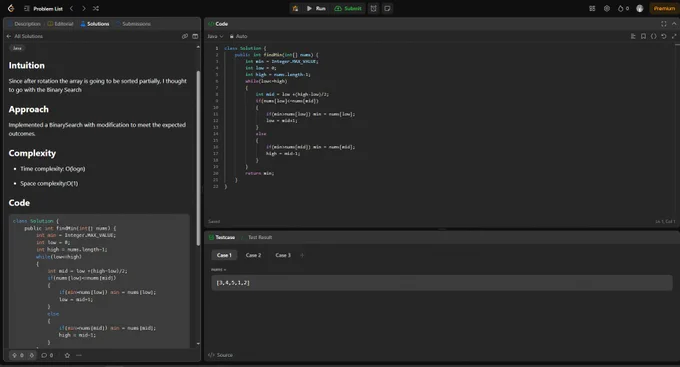Open the layout grid icon
This screenshot has width=680, height=367.
pos(592,8)
